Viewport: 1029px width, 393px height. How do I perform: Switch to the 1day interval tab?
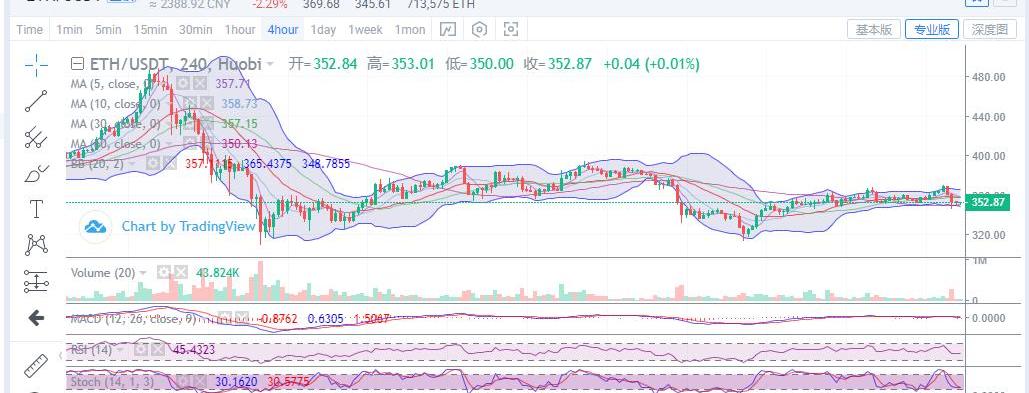point(323,30)
